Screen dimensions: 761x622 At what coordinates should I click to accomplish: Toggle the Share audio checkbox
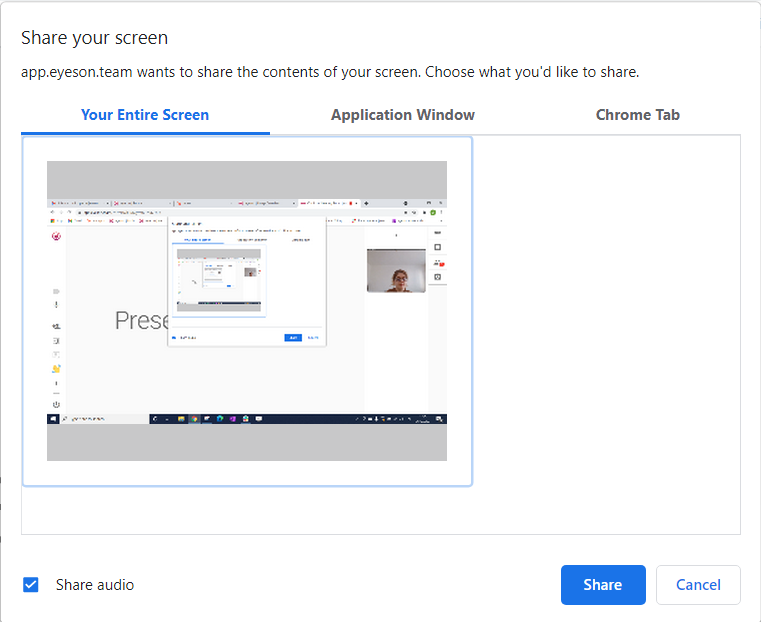click(x=31, y=585)
